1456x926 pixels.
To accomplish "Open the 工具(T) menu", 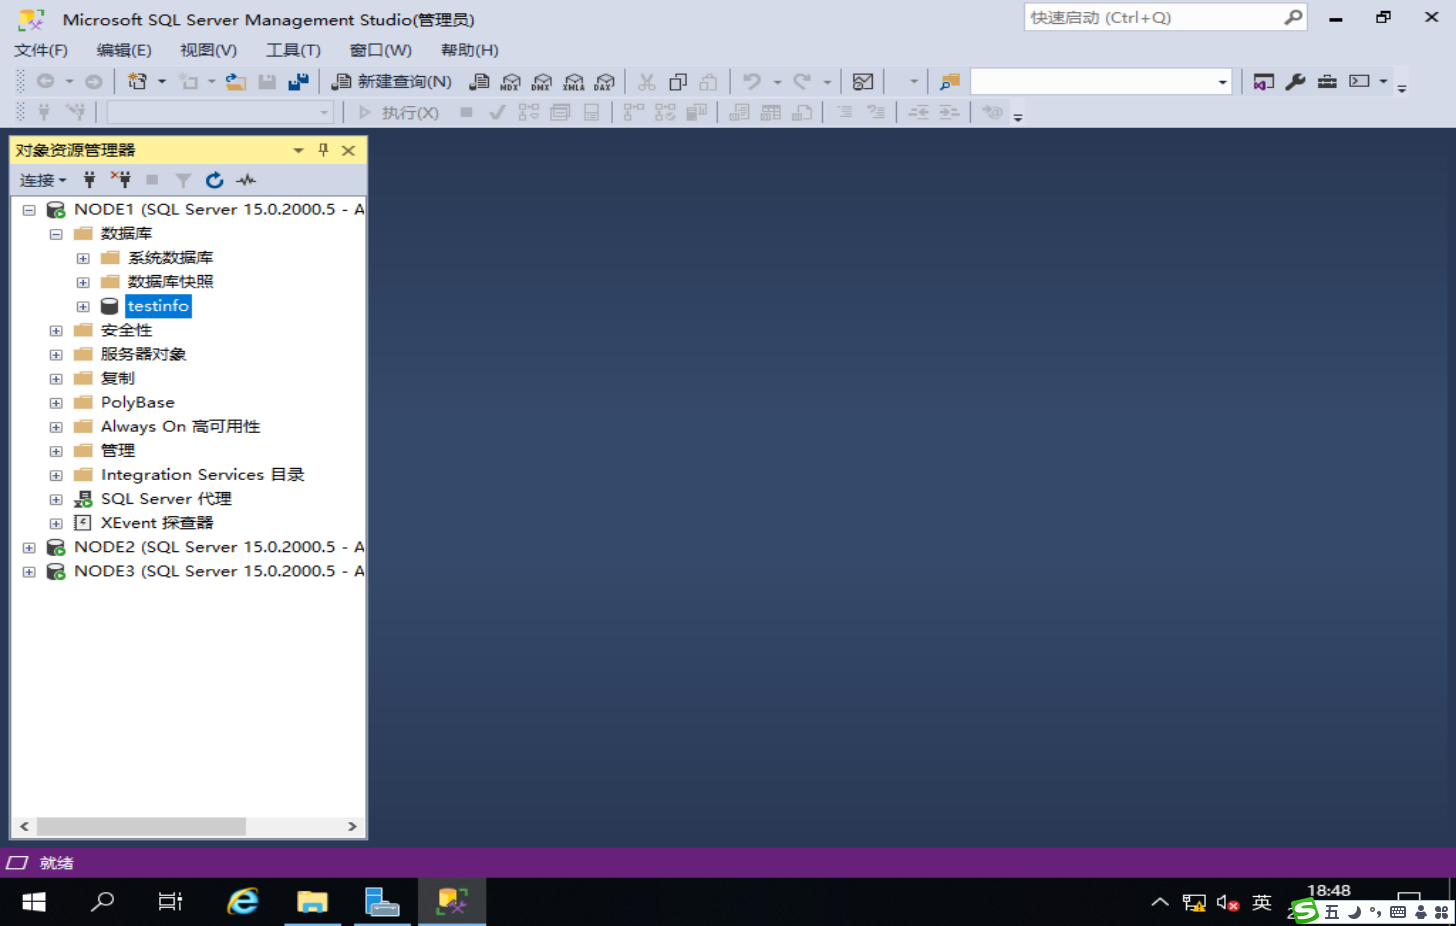I will 293,50.
